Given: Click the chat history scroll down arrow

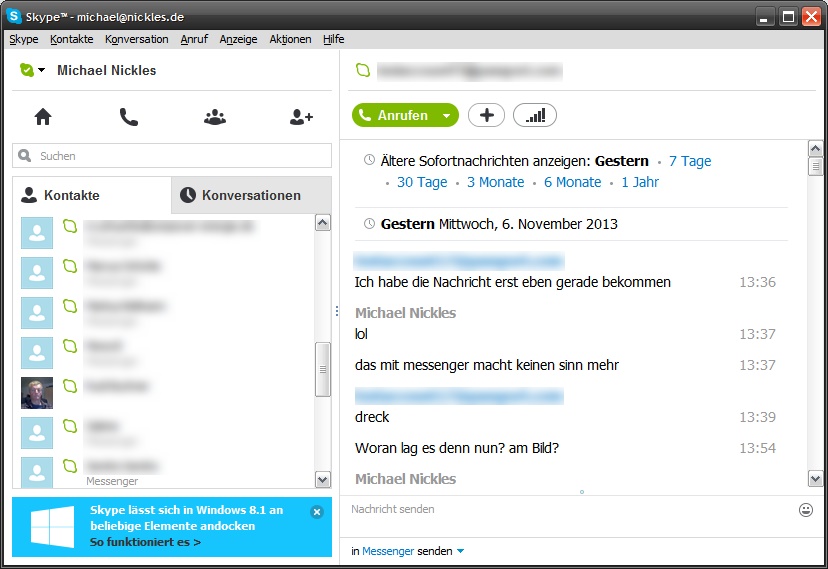Looking at the screenshot, I should tap(815, 479).
